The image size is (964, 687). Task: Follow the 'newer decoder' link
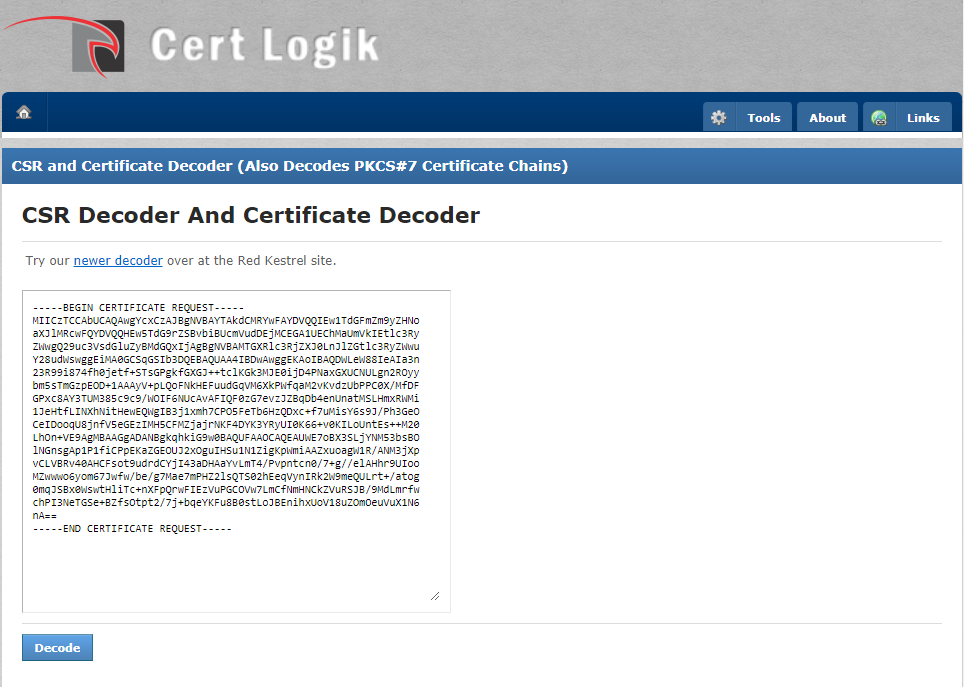[x=118, y=261]
